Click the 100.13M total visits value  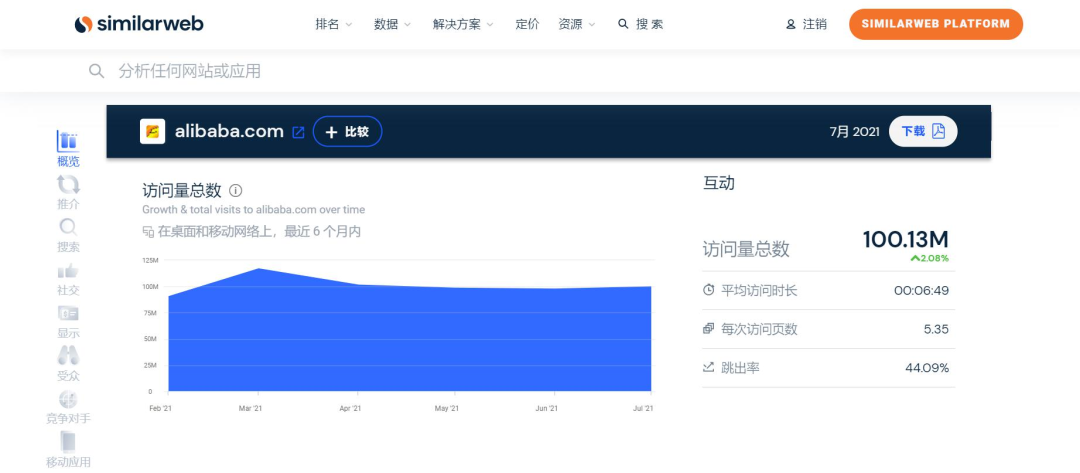point(906,240)
